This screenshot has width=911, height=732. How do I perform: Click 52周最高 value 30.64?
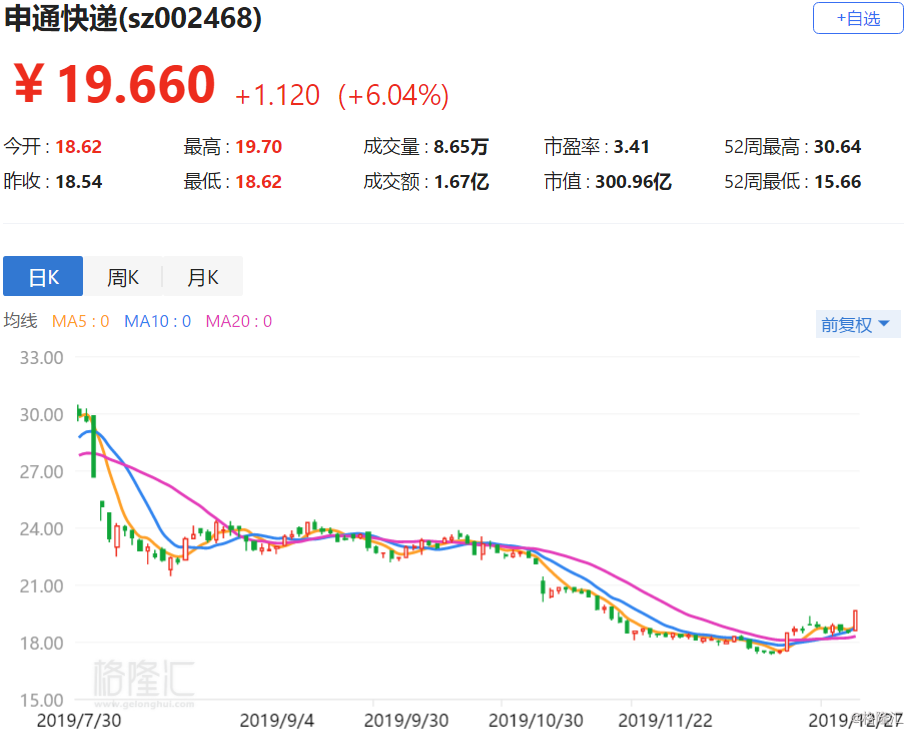(x=837, y=146)
